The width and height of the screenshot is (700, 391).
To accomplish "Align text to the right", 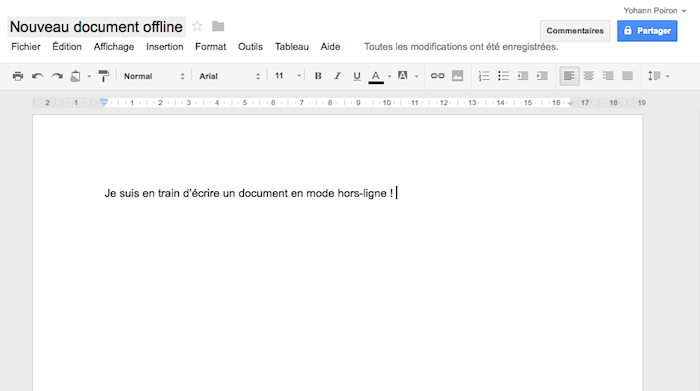I will click(x=608, y=76).
